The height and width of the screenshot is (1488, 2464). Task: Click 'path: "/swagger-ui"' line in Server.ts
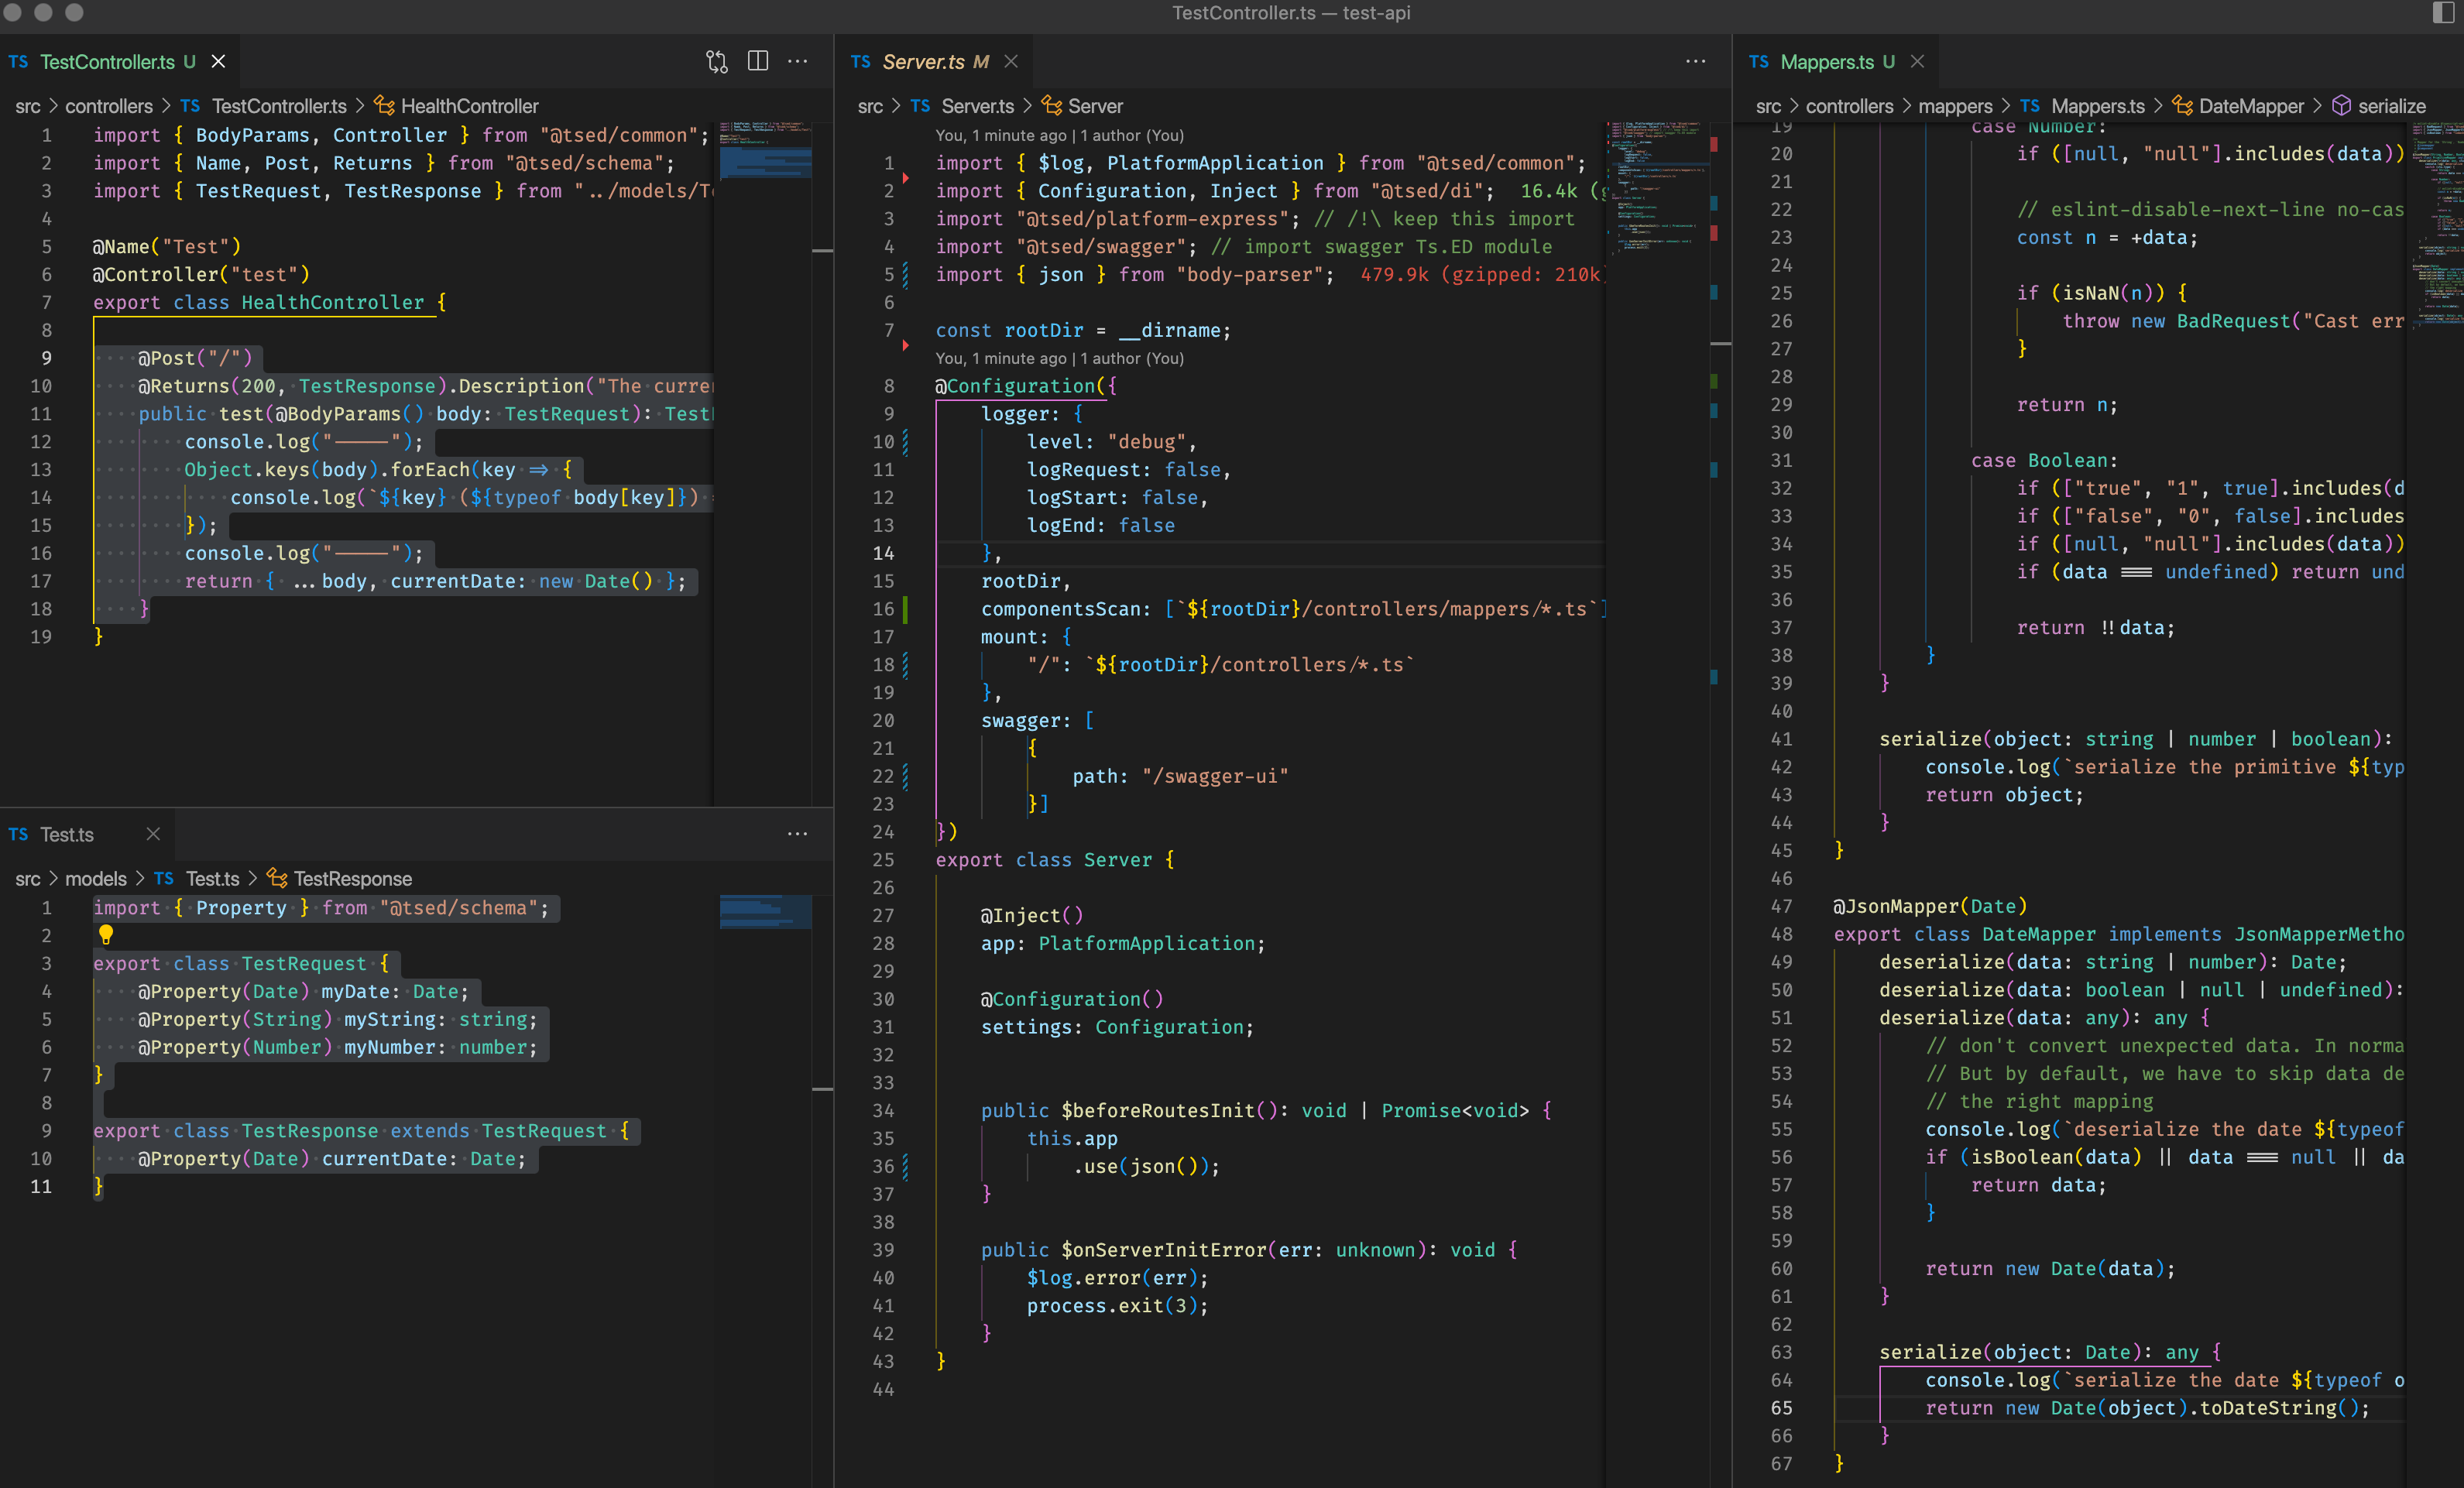point(1180,776)
